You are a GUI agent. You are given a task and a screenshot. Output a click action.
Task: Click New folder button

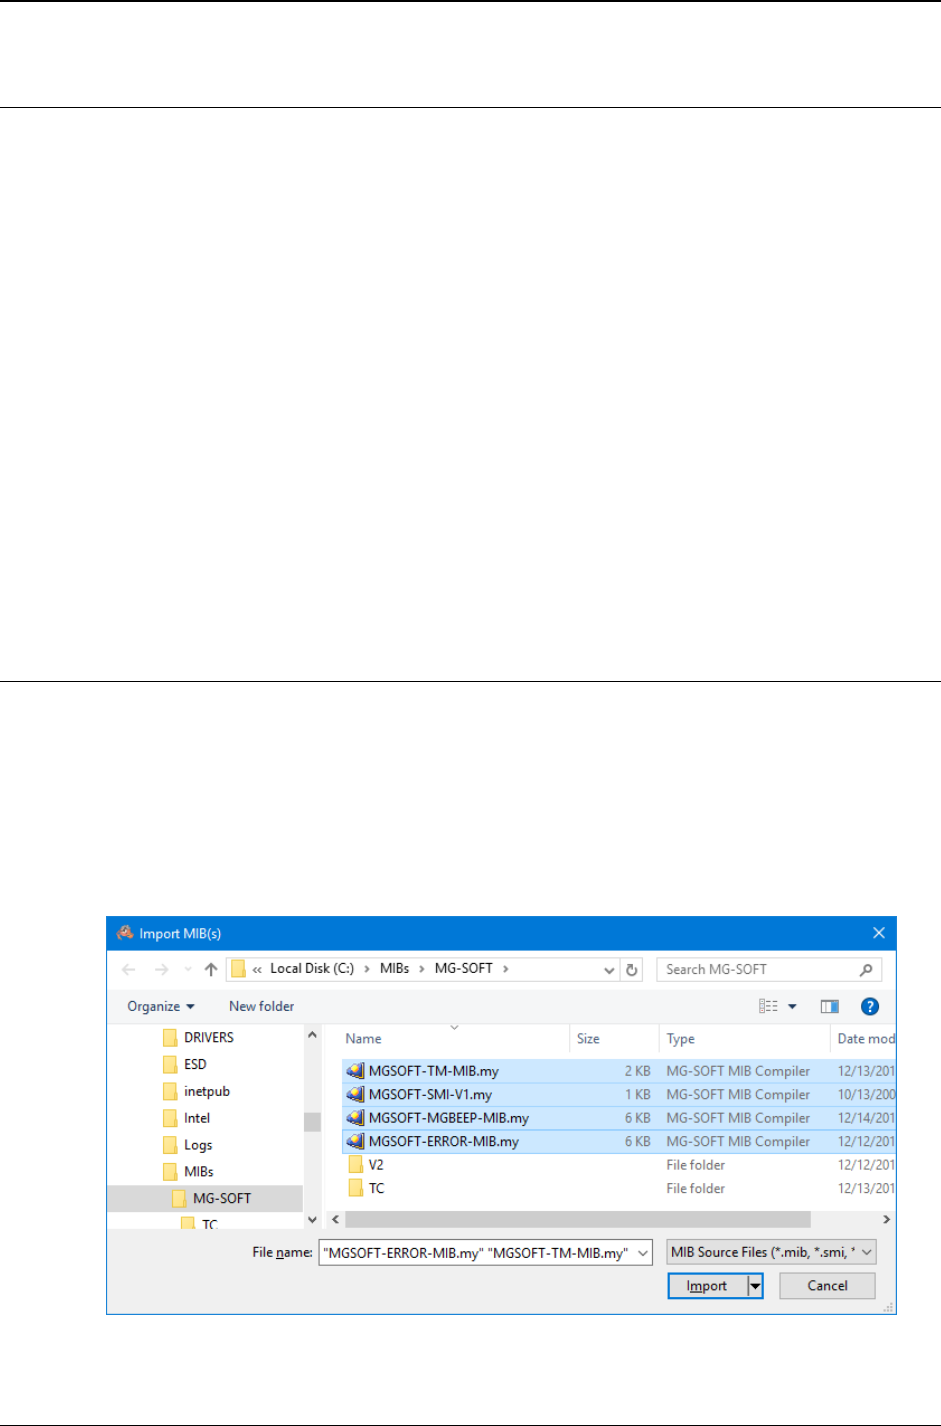(x=262, y=1006)
